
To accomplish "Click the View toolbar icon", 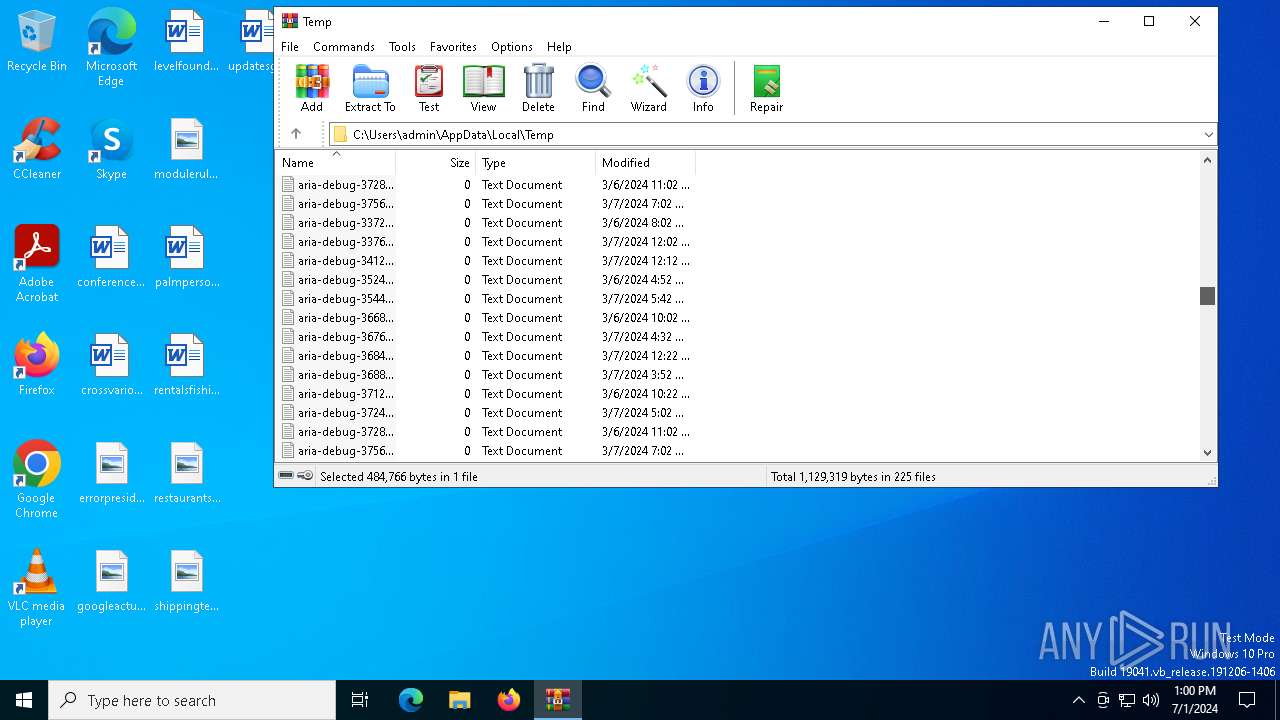I will (483, 88).
